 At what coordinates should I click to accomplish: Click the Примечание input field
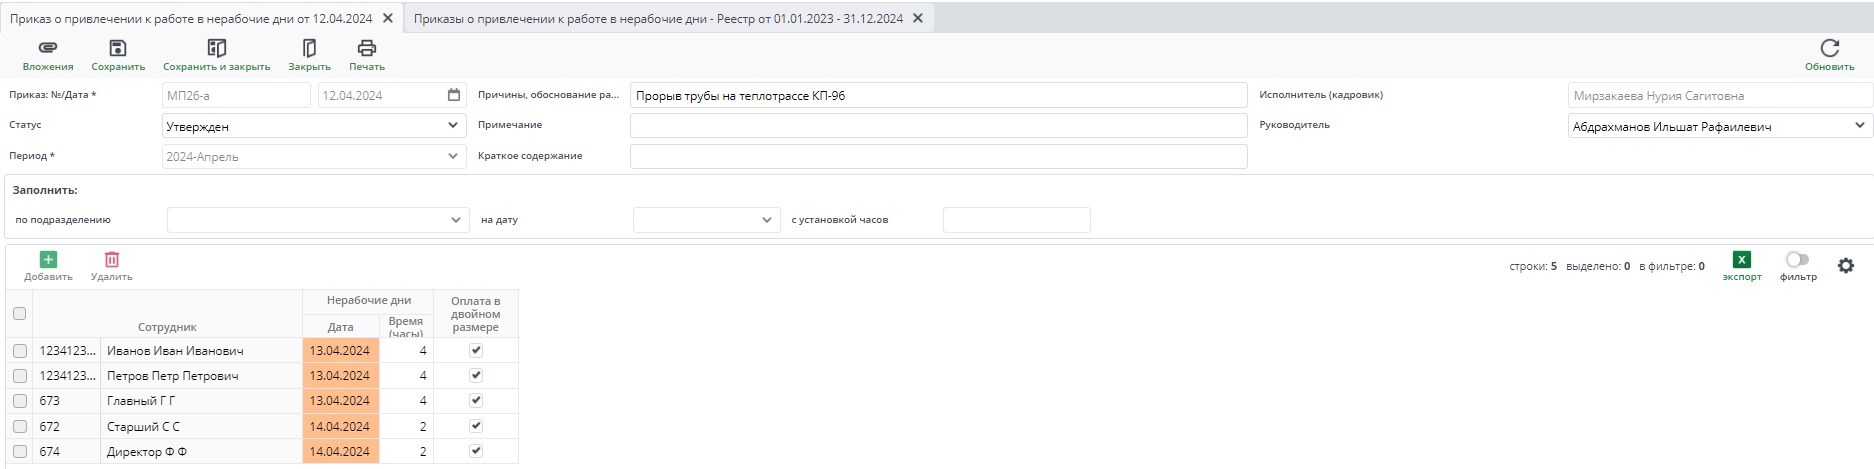[939, 125]
